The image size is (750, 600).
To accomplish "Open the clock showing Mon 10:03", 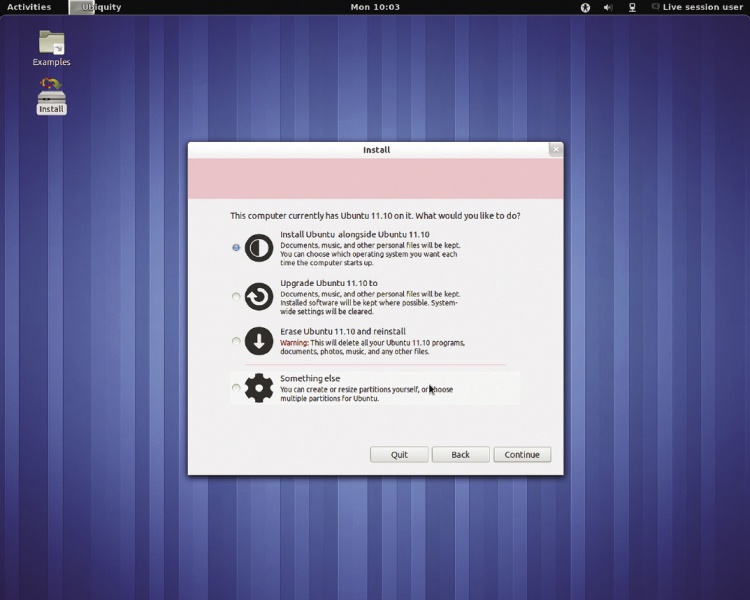I will (375, 7).
